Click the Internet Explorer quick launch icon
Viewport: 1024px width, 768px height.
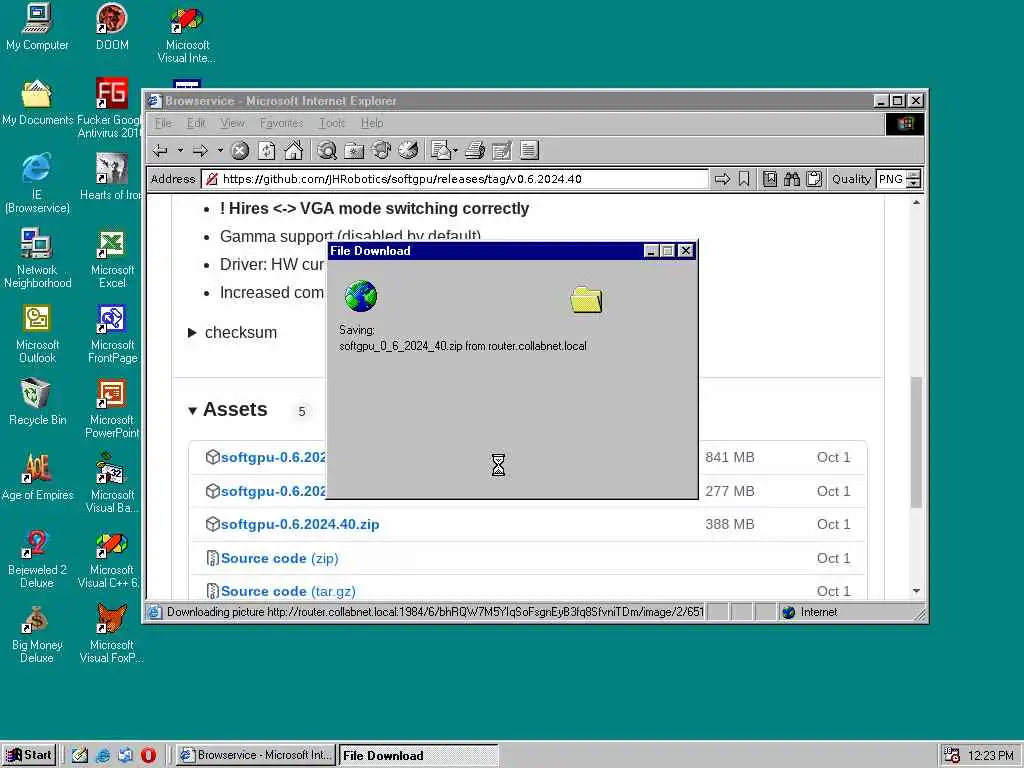pos(103,755)
